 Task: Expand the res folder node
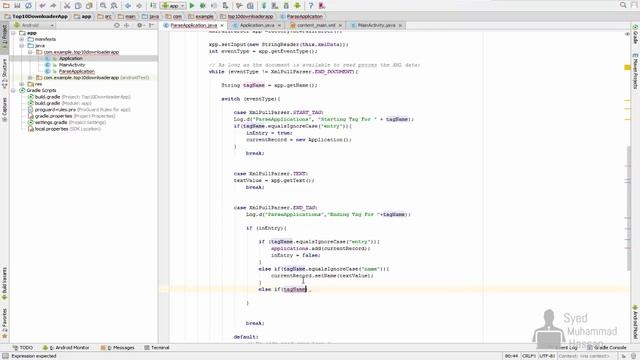(x=22, y=84)
